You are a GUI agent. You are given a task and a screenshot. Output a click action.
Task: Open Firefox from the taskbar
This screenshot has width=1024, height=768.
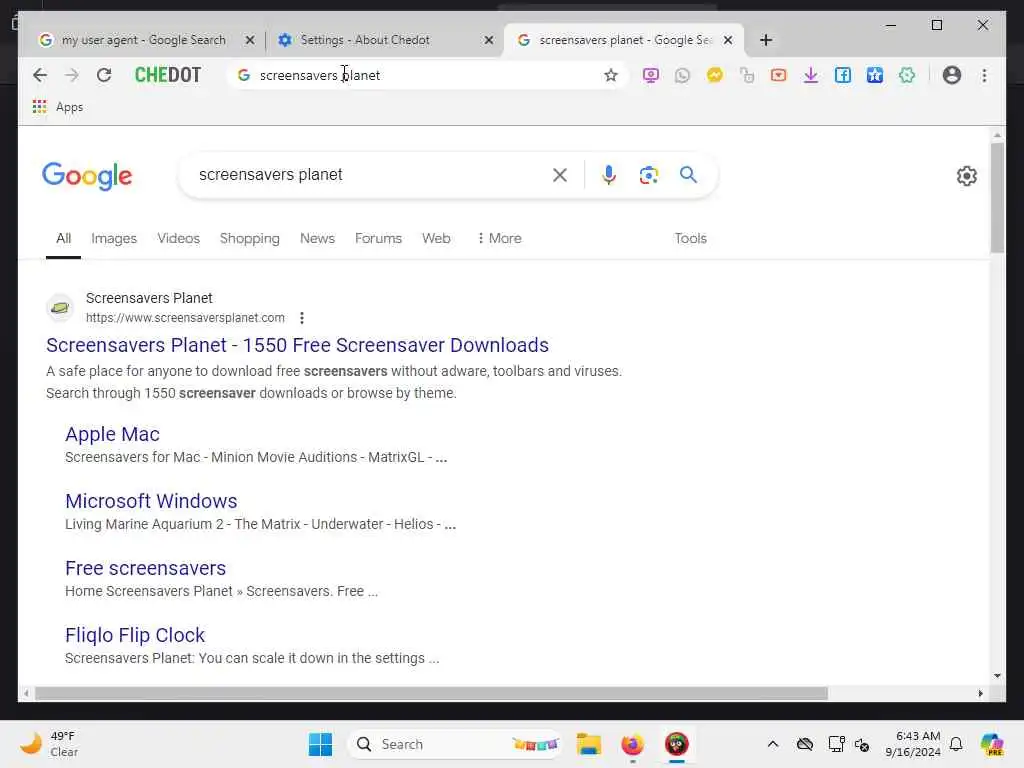click(632, 744)
